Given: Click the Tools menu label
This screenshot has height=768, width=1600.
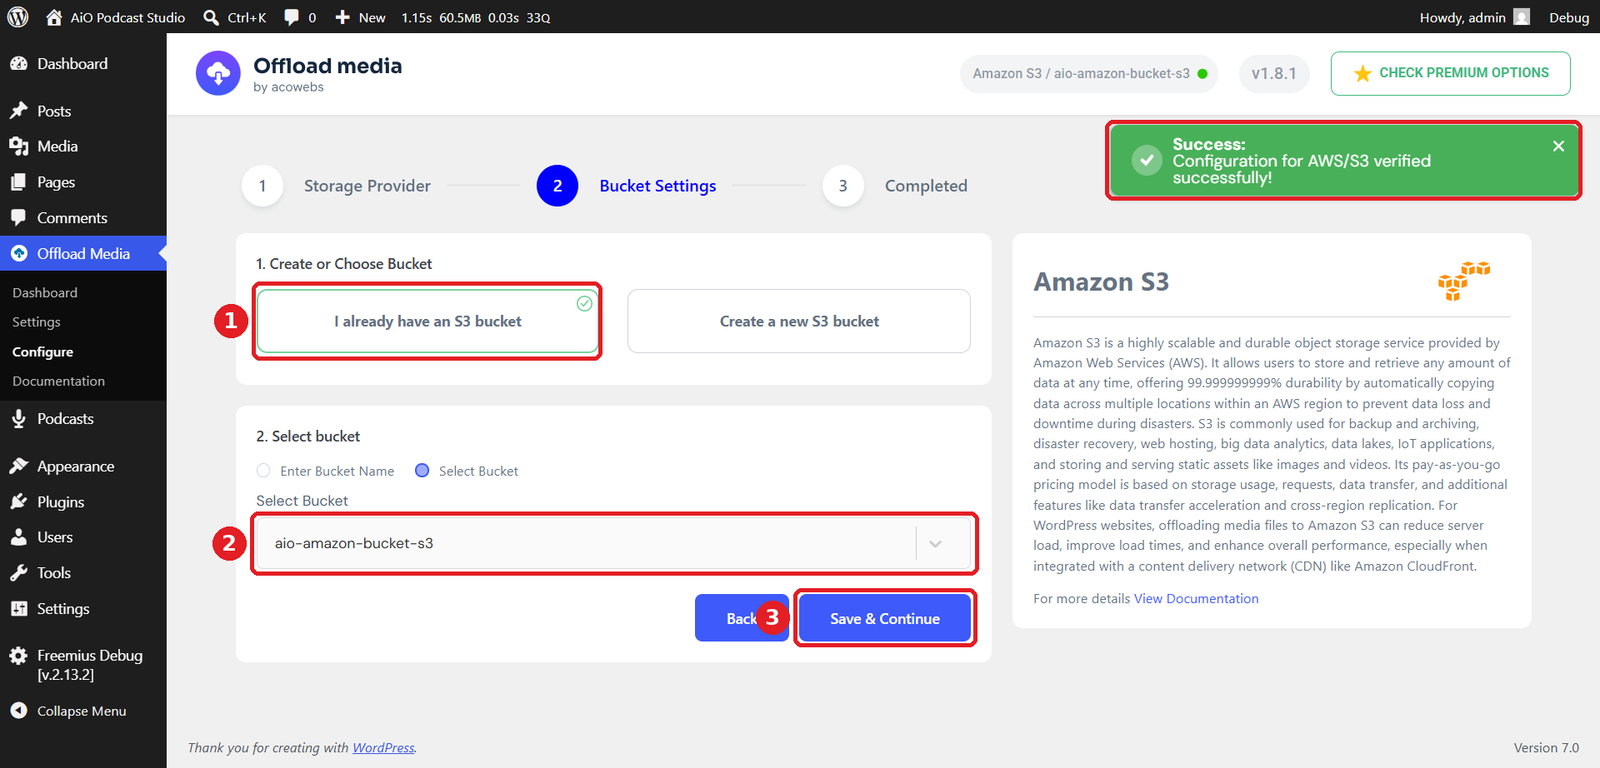Looking at the screenshot, I should [x=54, y=573].
